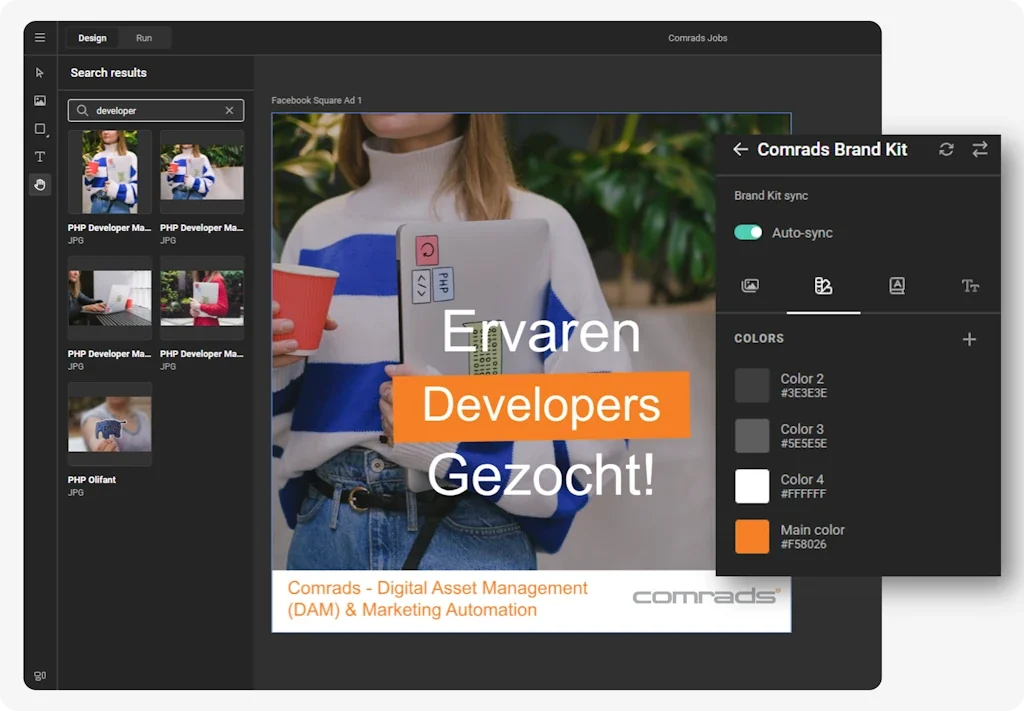Open the Brand Kit fonts tab
The height and width of the screenshot is (711, 1024).
(x=970, y=285)
